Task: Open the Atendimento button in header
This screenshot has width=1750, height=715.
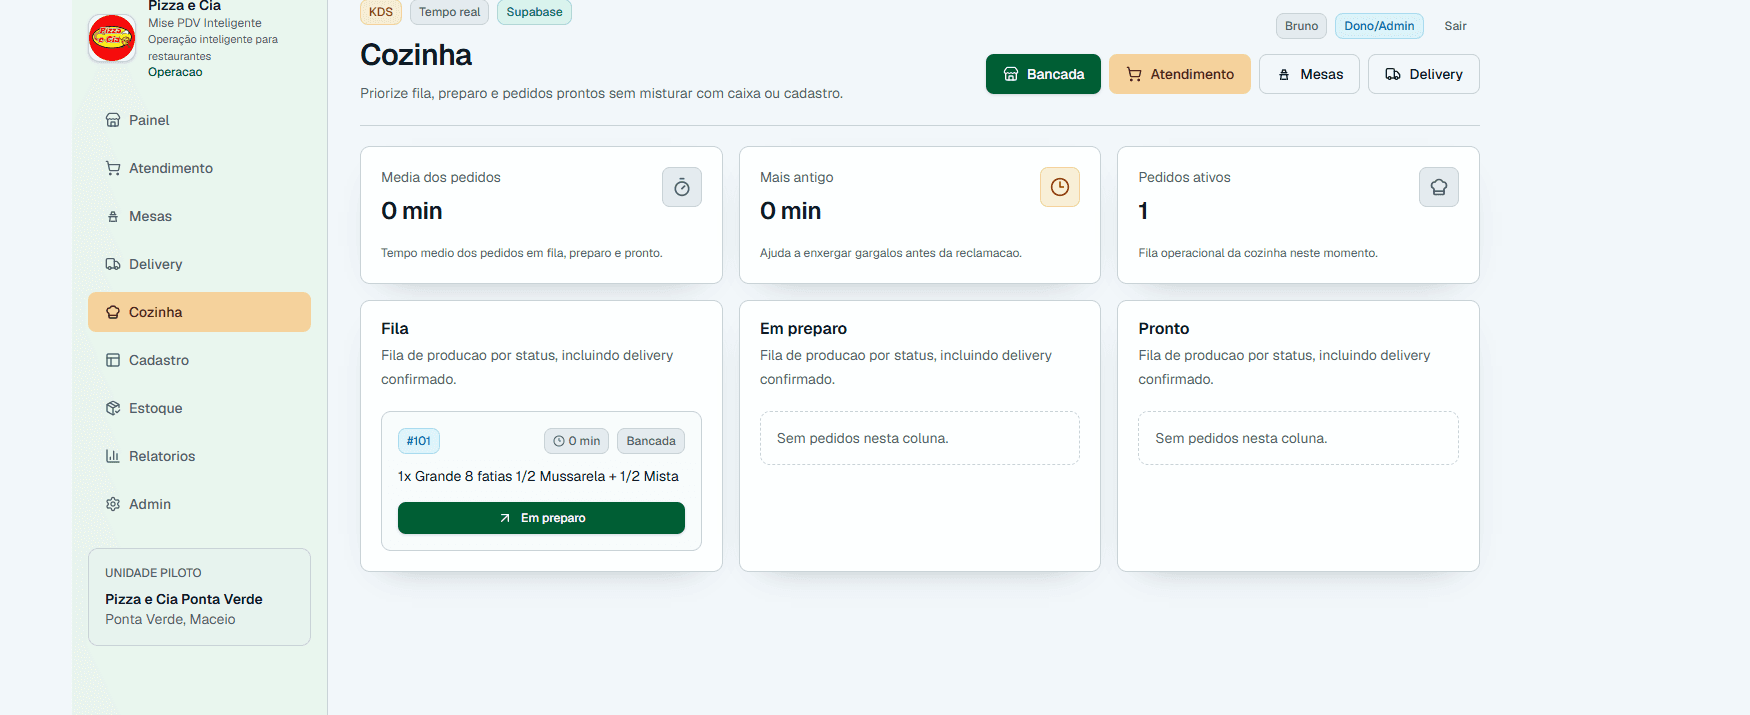Action: tap(1180, 74)
